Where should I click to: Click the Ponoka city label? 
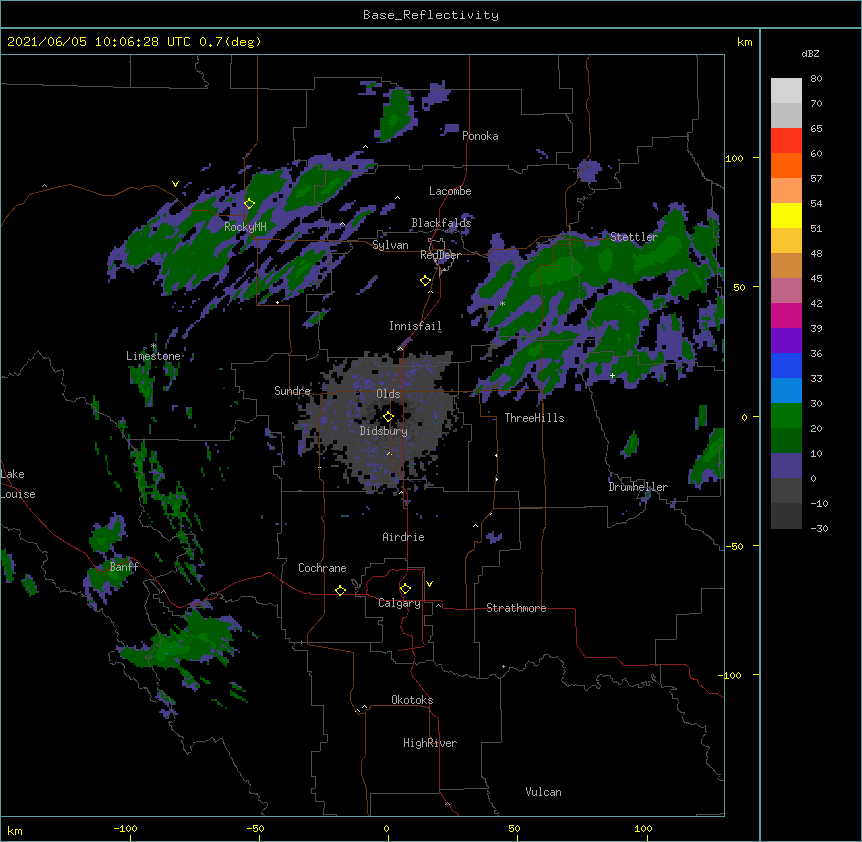[x=480, y=136]
